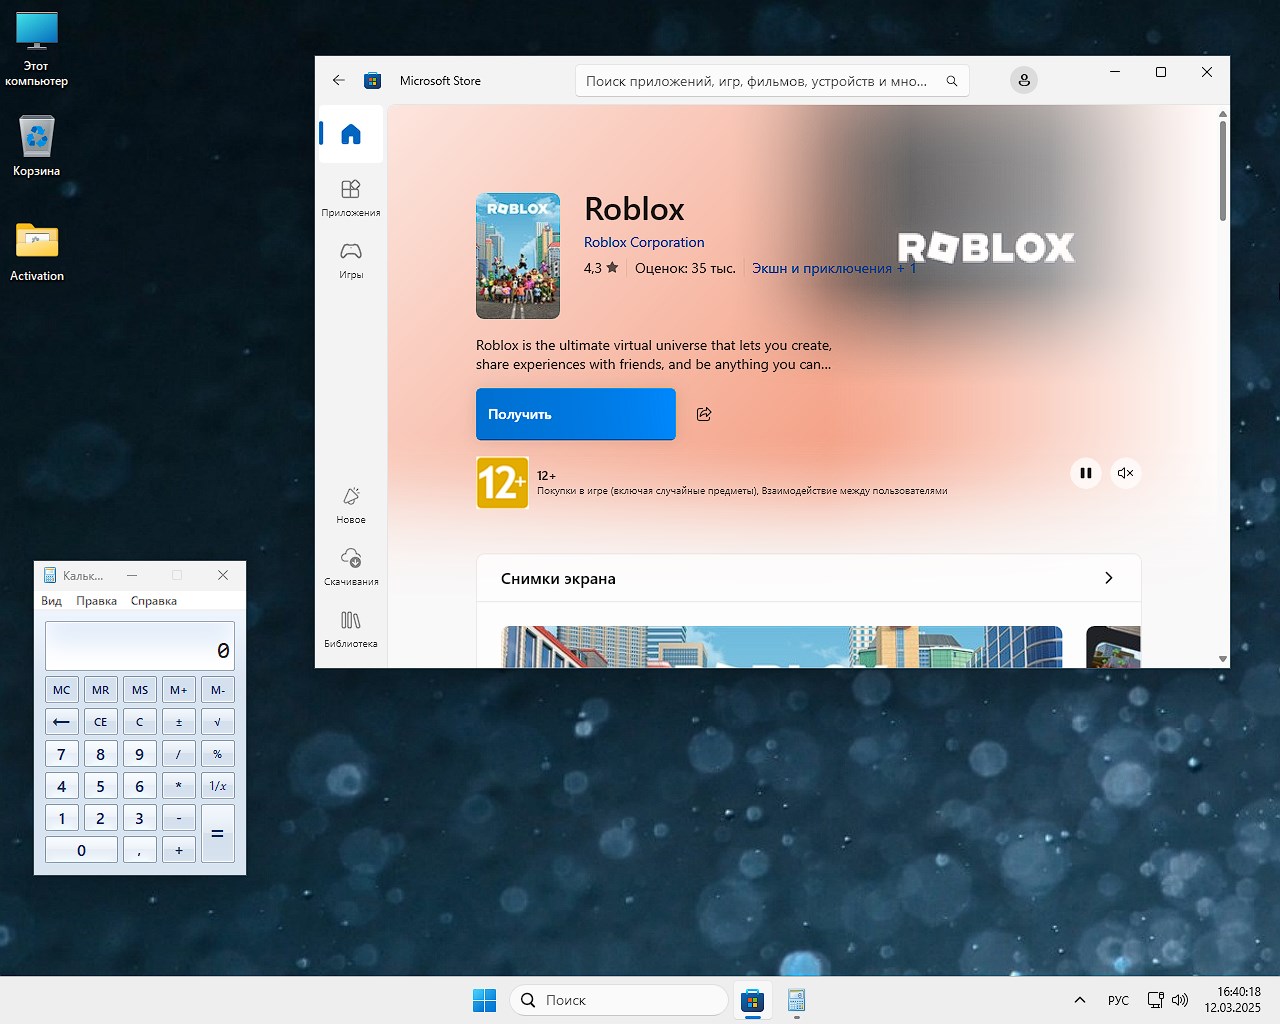Viewport: 1280px width, 1024px height.
Task: Open Roblox Corporation publisher link
Action: (x=644, y=242)
